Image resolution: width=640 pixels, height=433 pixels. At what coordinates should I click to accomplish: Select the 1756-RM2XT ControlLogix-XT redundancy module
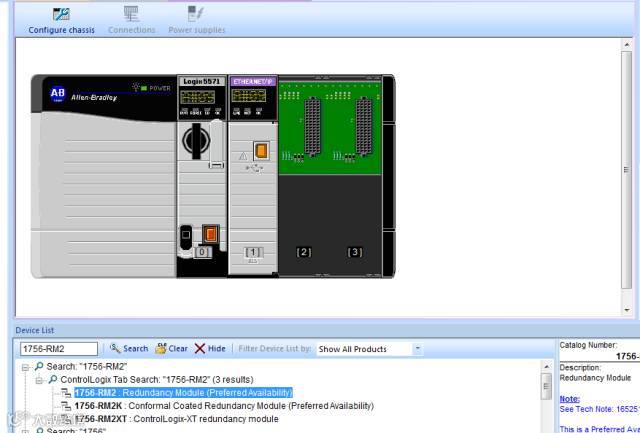pos(176,419)
